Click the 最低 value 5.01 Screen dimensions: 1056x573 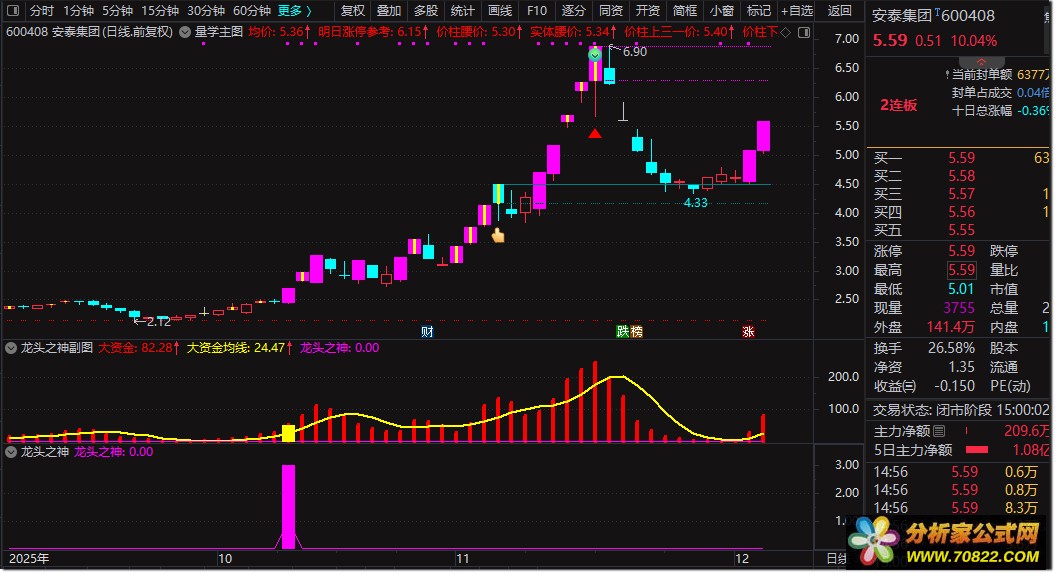click(961, 289)
